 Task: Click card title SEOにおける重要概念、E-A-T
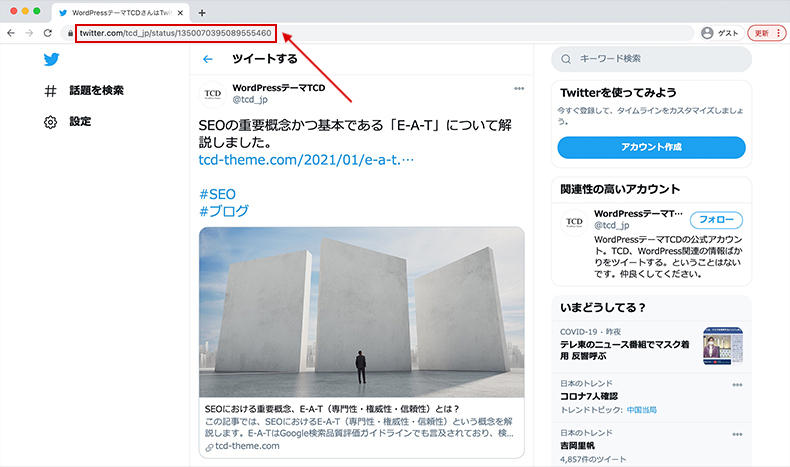click(x=332, y=409)
